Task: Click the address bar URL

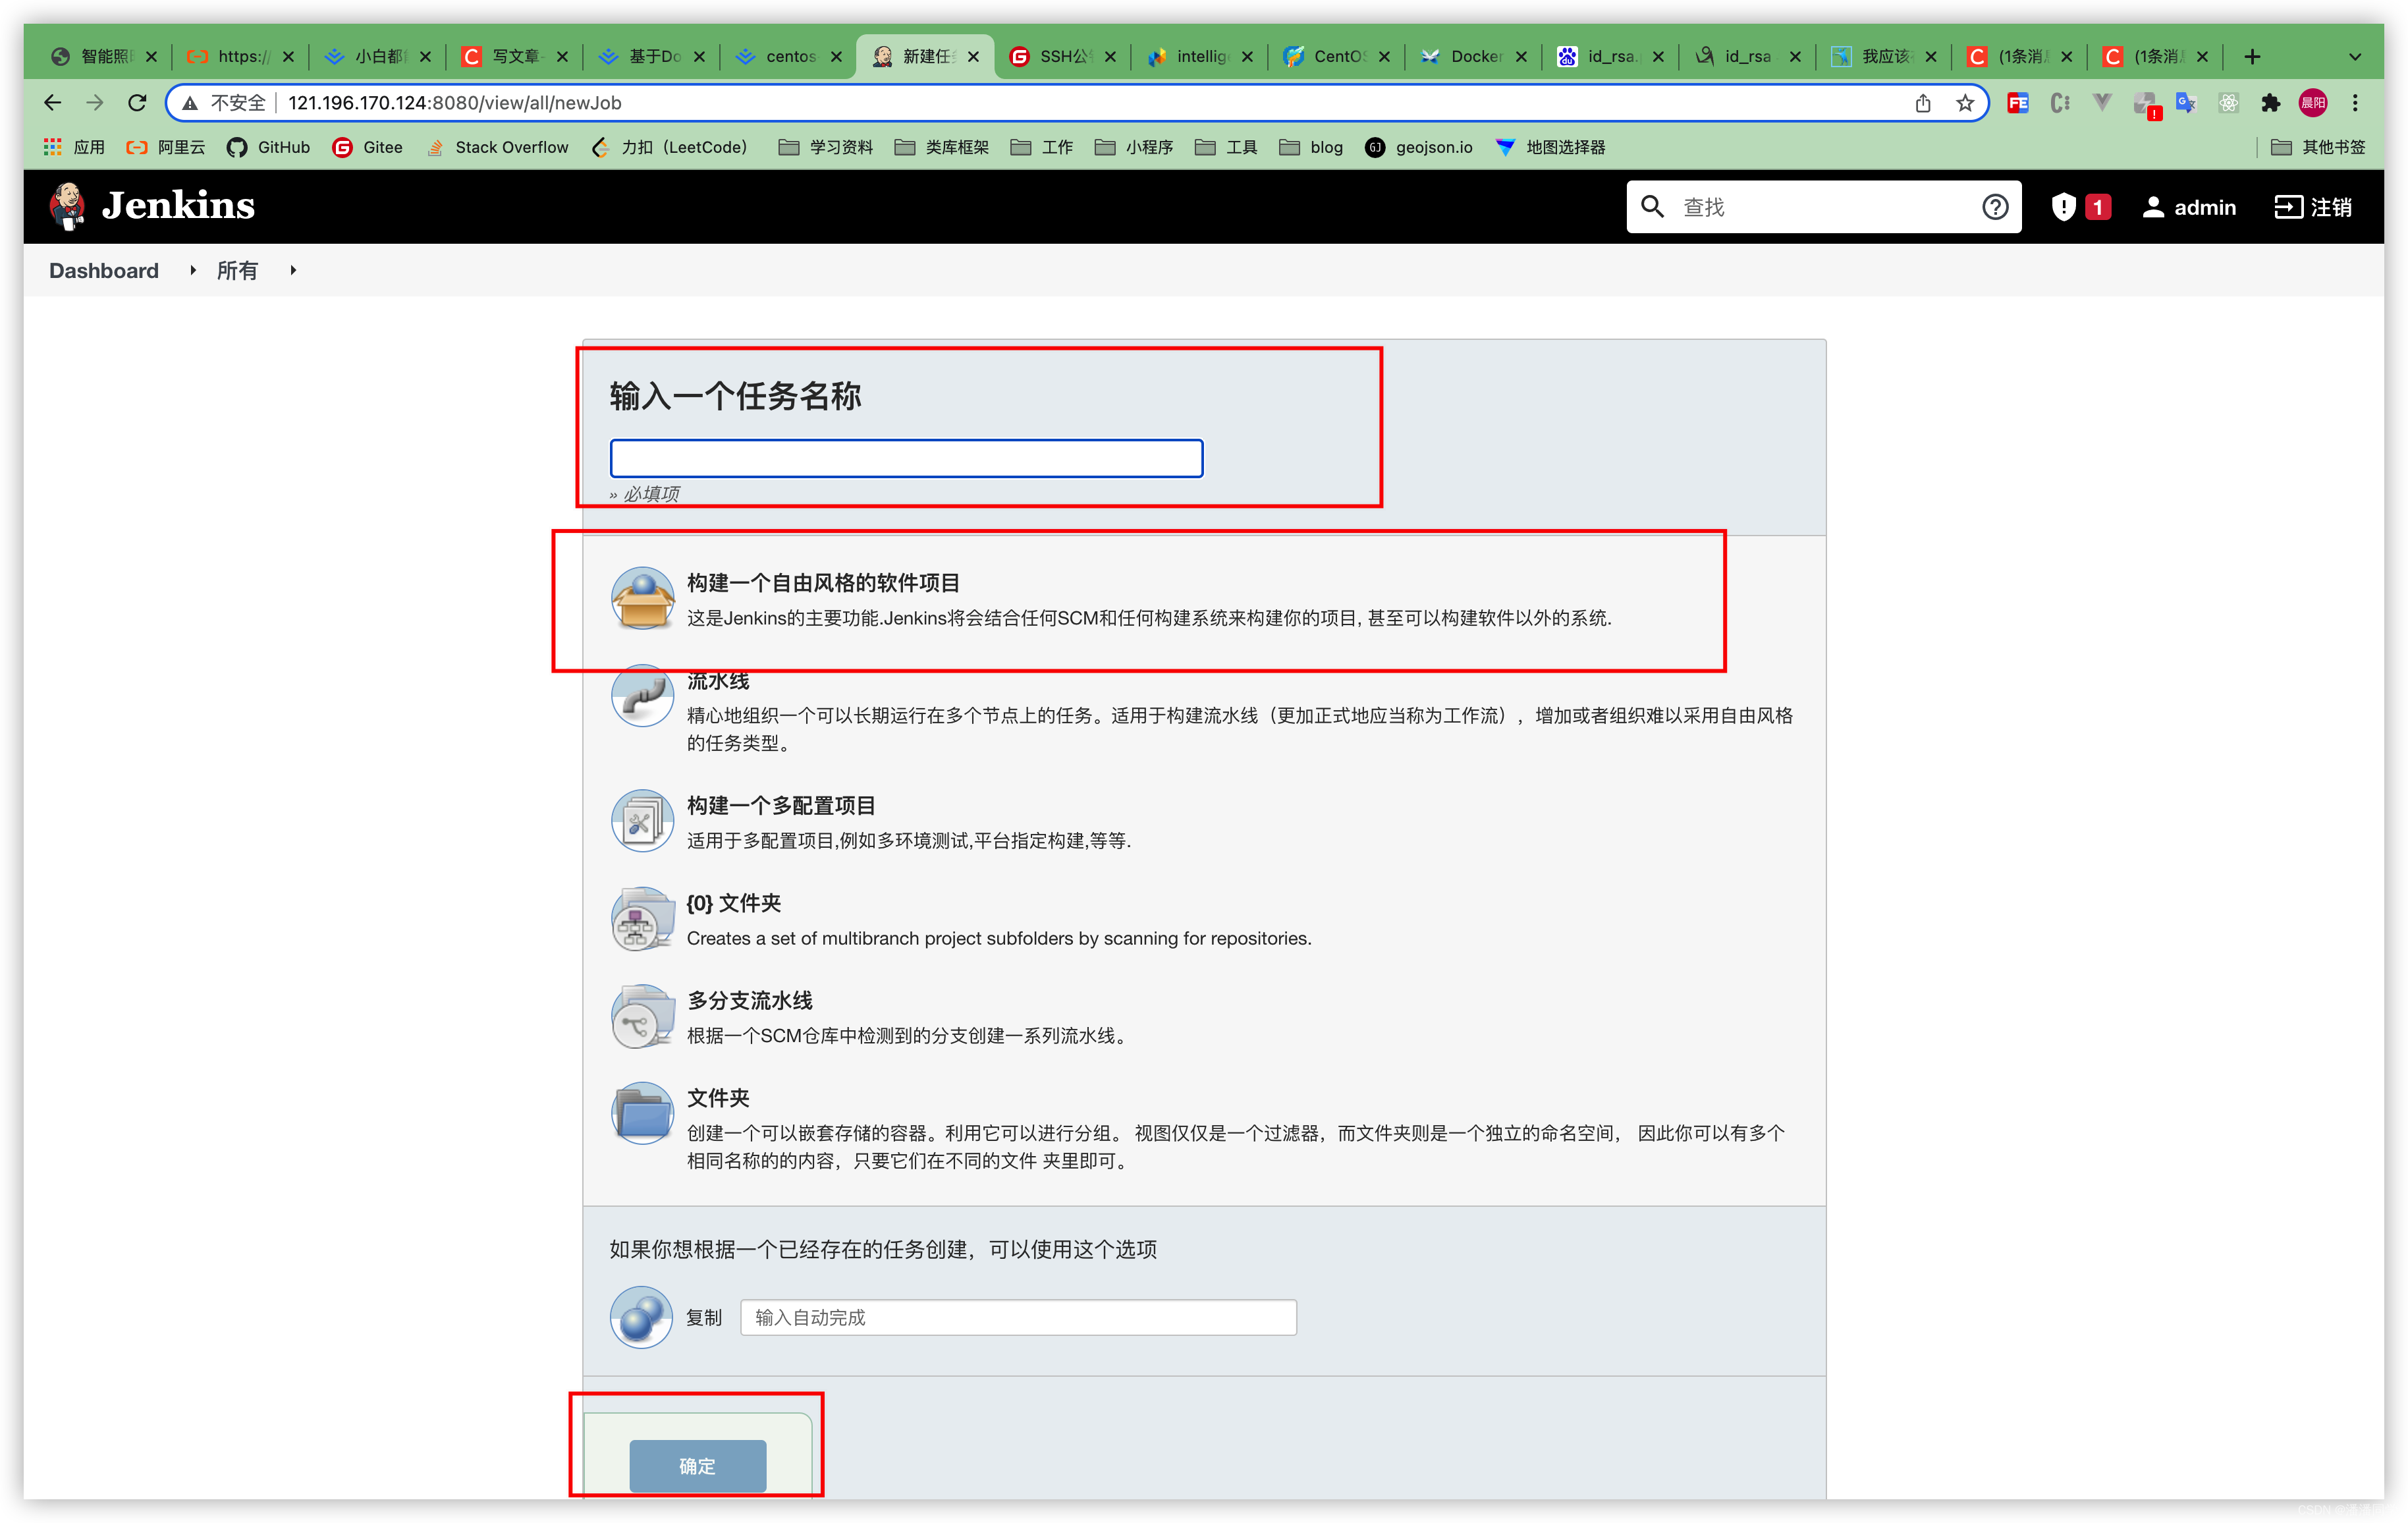Action: point(455,103)
